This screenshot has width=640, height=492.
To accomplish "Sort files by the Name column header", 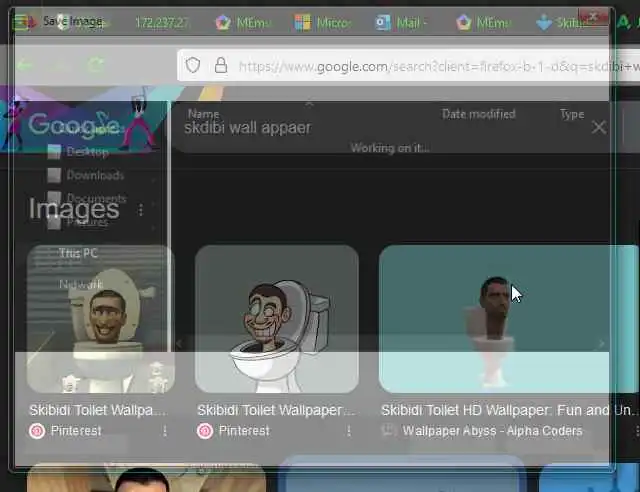I will [203, 114].
